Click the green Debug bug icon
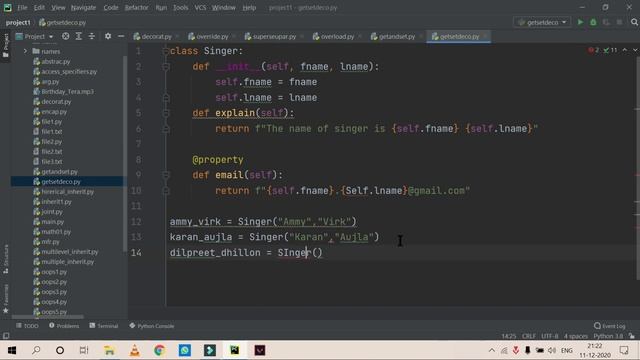The image size is (640, 360). 593,22
